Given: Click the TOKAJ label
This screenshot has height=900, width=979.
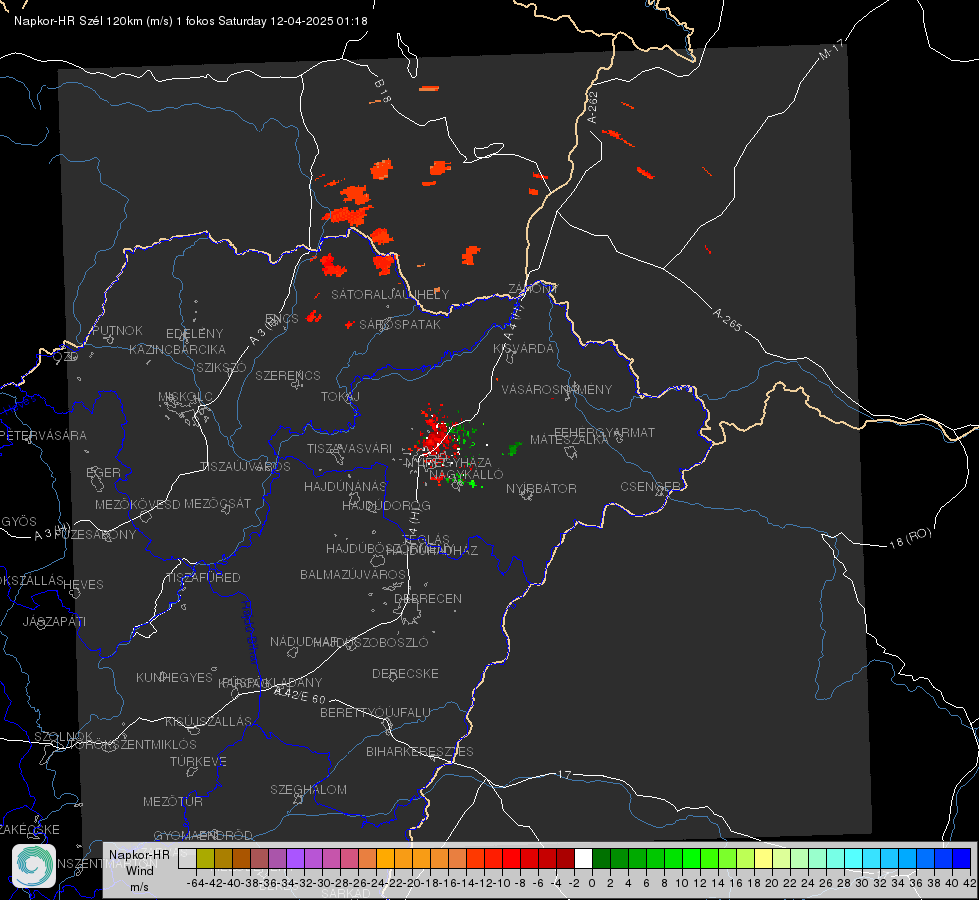Looking at the screenshot, I should (x=340, y=397).
